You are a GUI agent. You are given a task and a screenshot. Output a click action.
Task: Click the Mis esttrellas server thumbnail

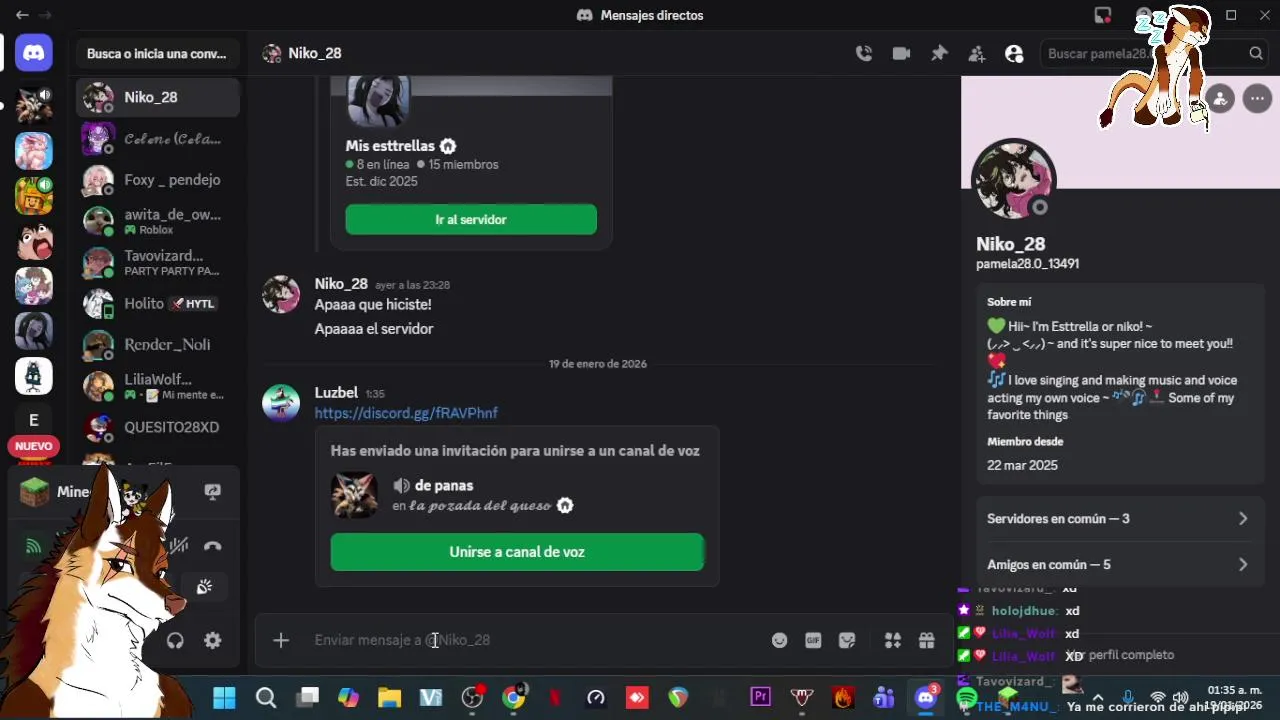tap(378, 100)
